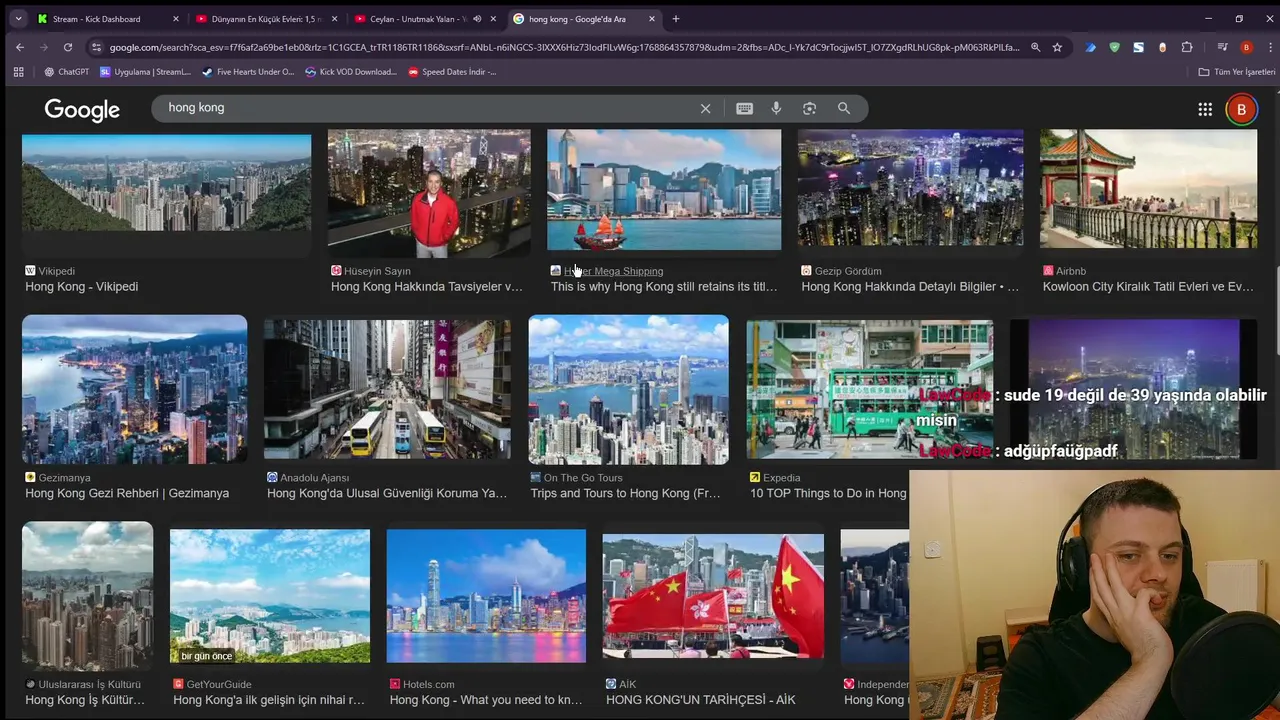Click the address bar URL
The width and height of the screenshot is (1280, 720).
[564, 47]
